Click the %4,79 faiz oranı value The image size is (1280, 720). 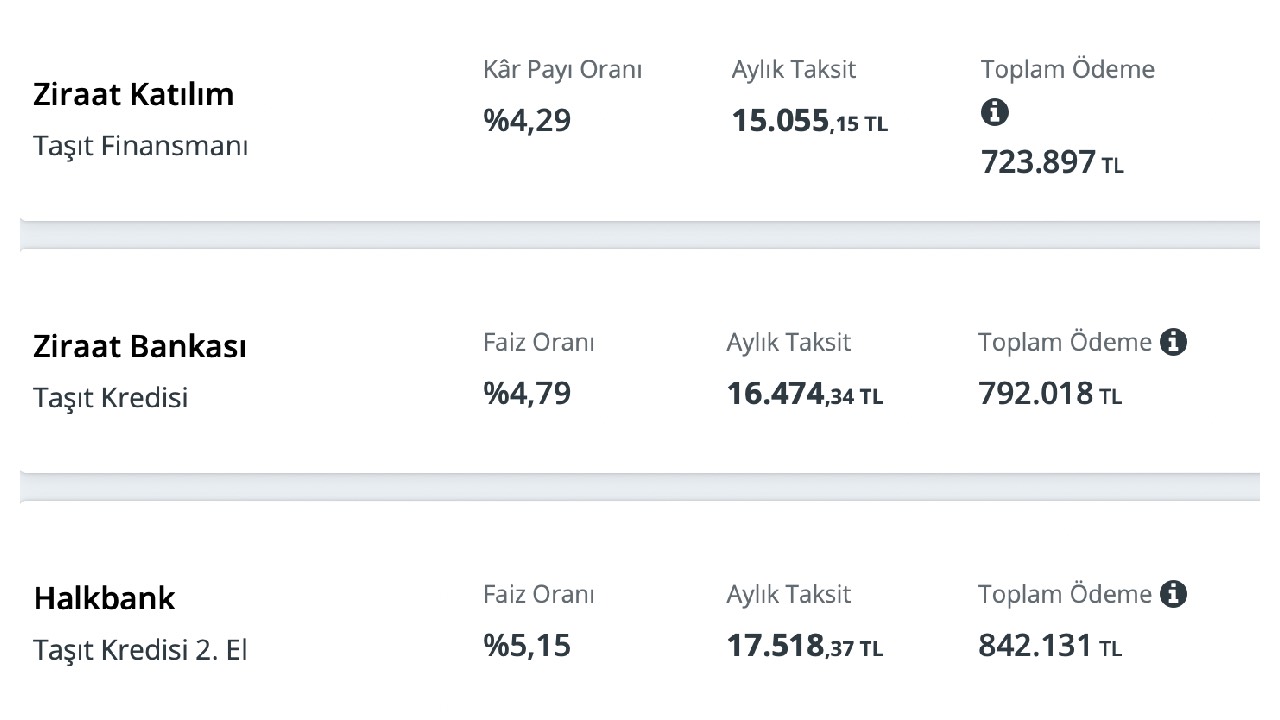pos(527,393)
